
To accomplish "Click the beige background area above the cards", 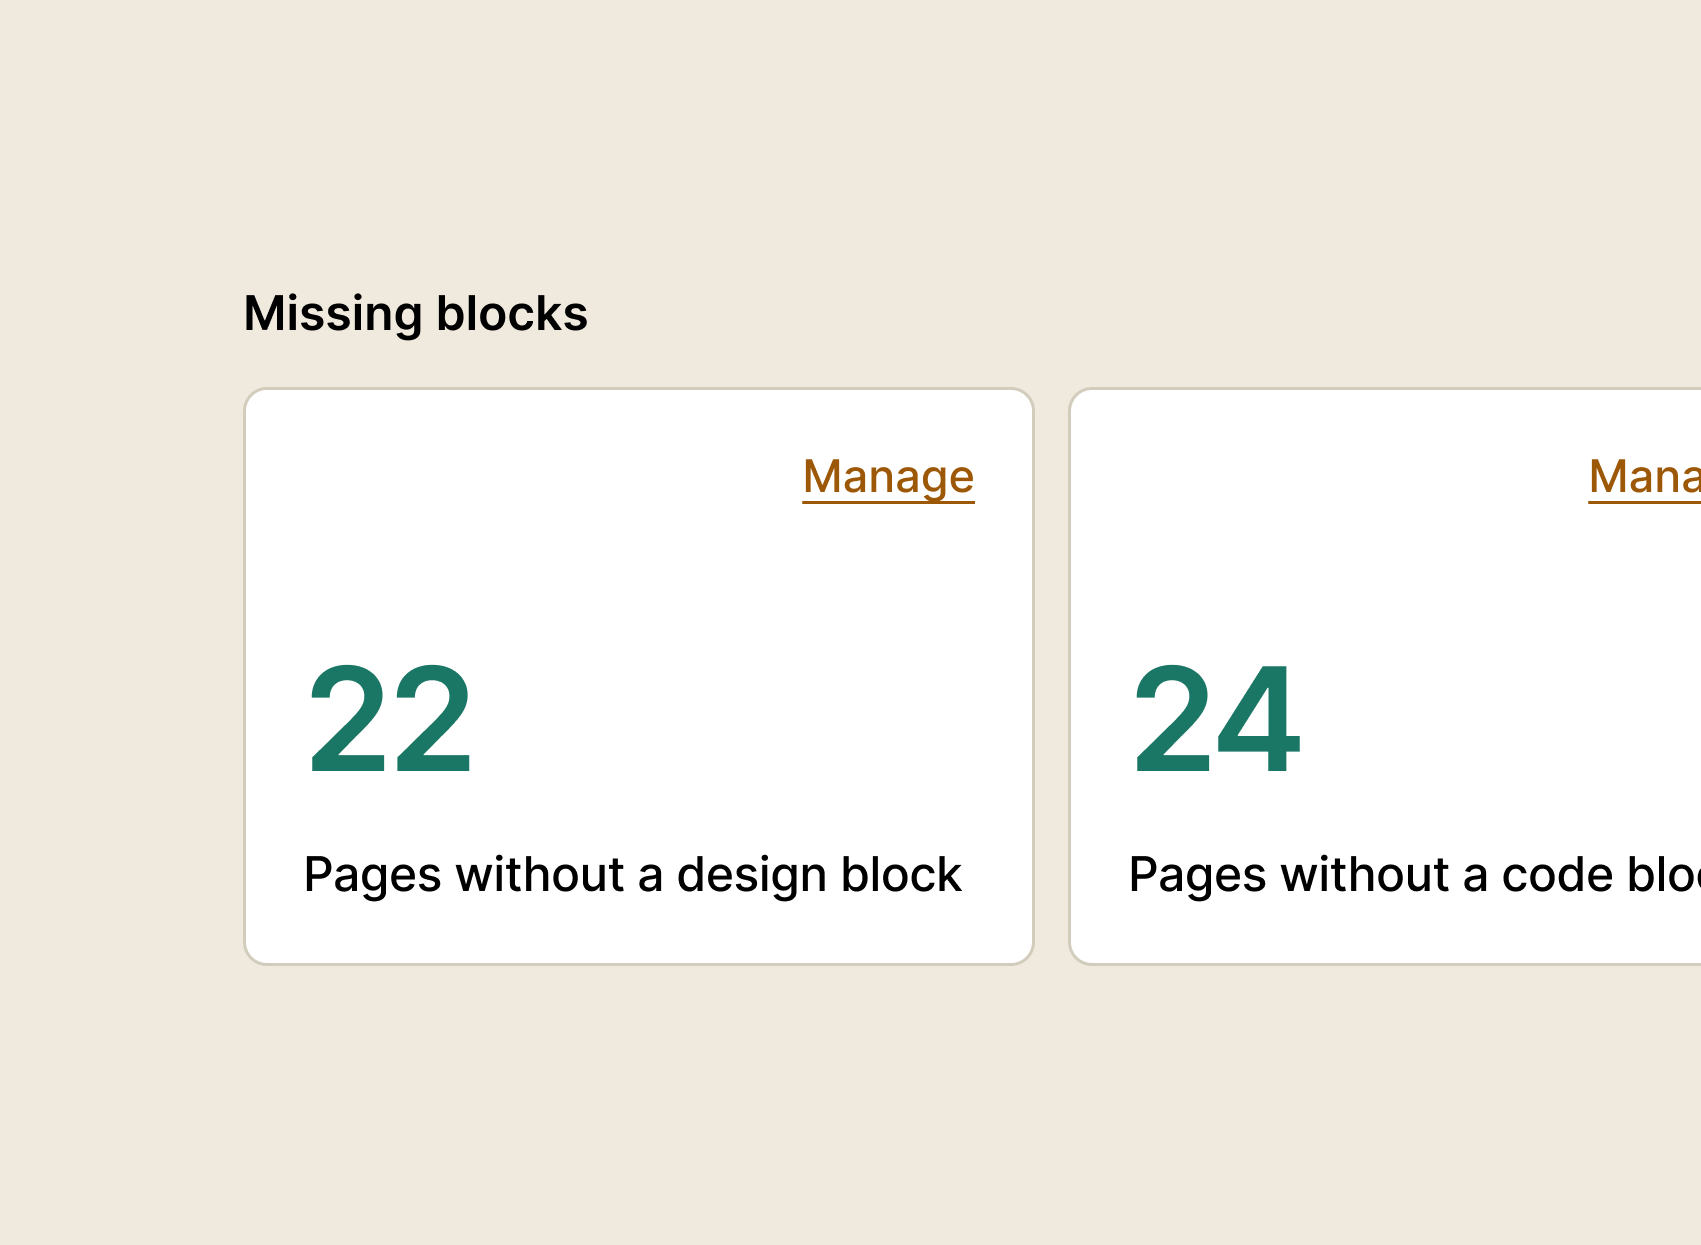I will 850,150.
